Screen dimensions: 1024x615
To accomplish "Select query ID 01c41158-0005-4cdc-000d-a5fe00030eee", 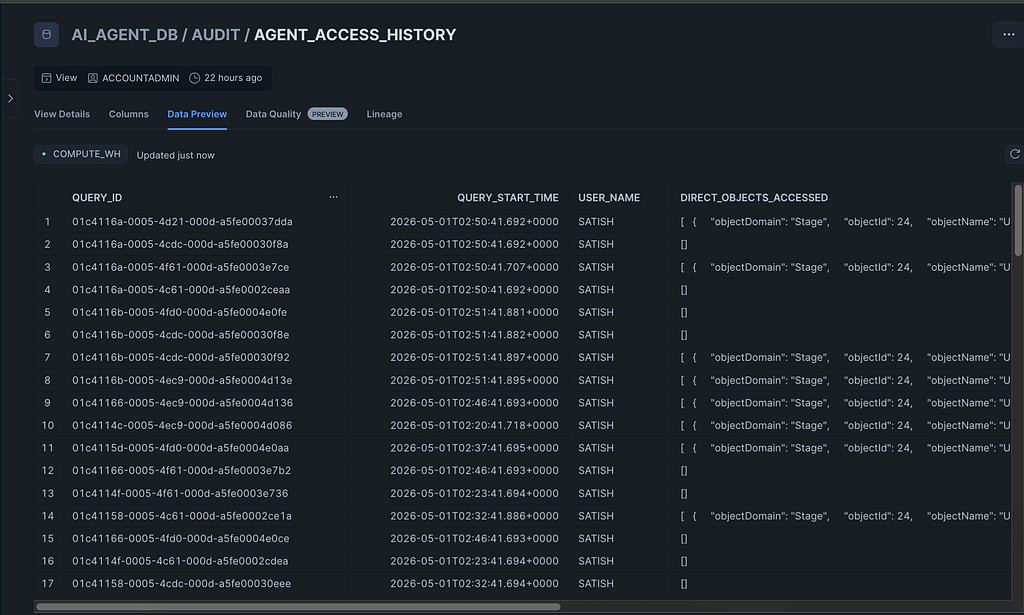I will tap(182, 584).
